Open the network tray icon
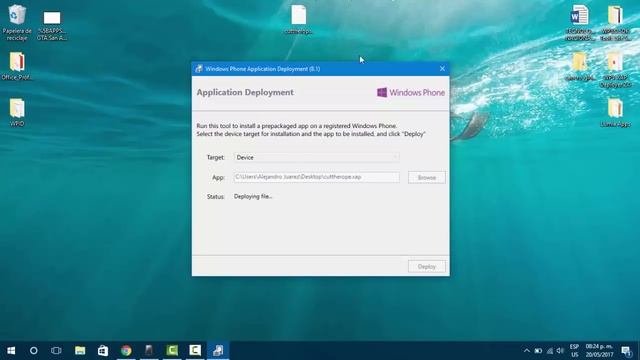 (x=549, y=351)
